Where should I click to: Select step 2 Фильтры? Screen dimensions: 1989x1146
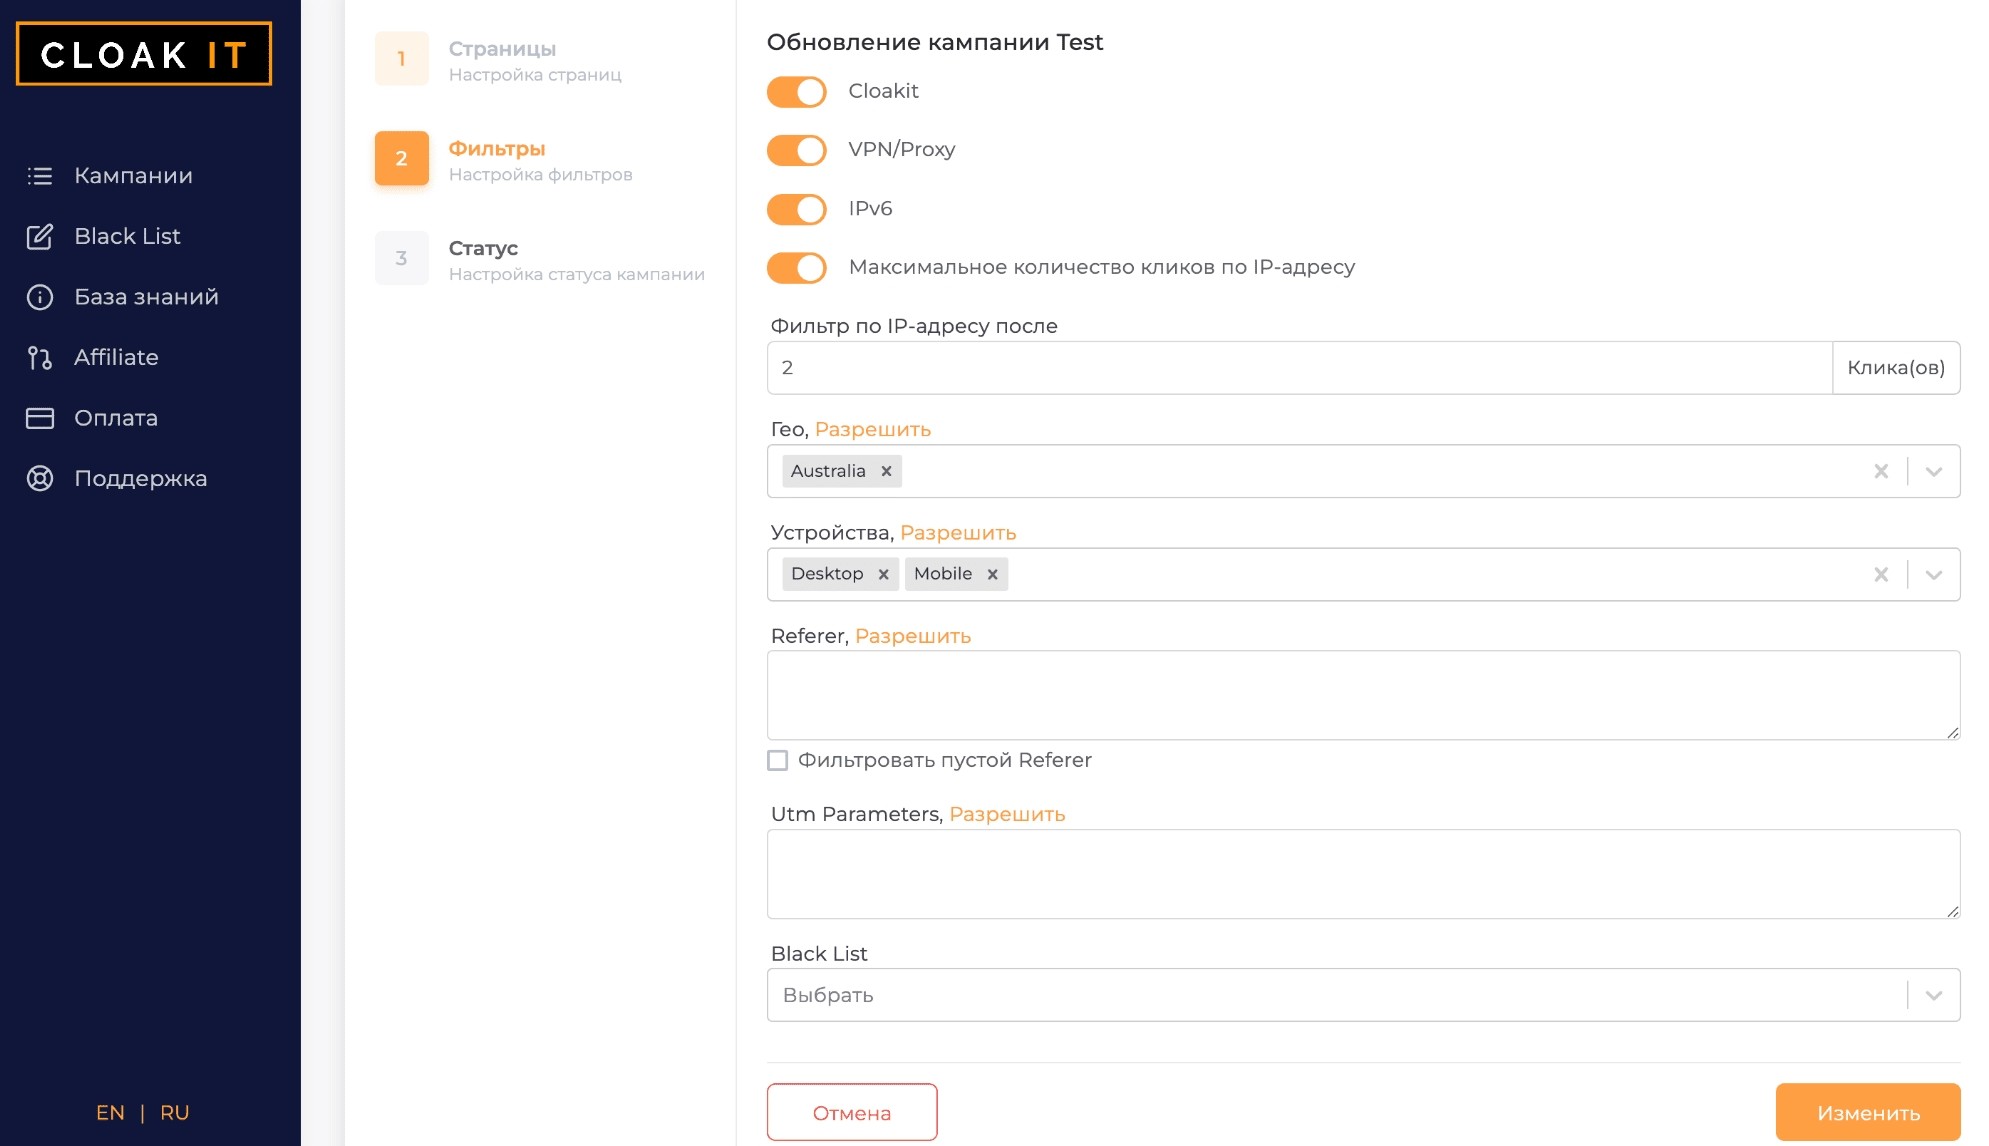(505, 159)
